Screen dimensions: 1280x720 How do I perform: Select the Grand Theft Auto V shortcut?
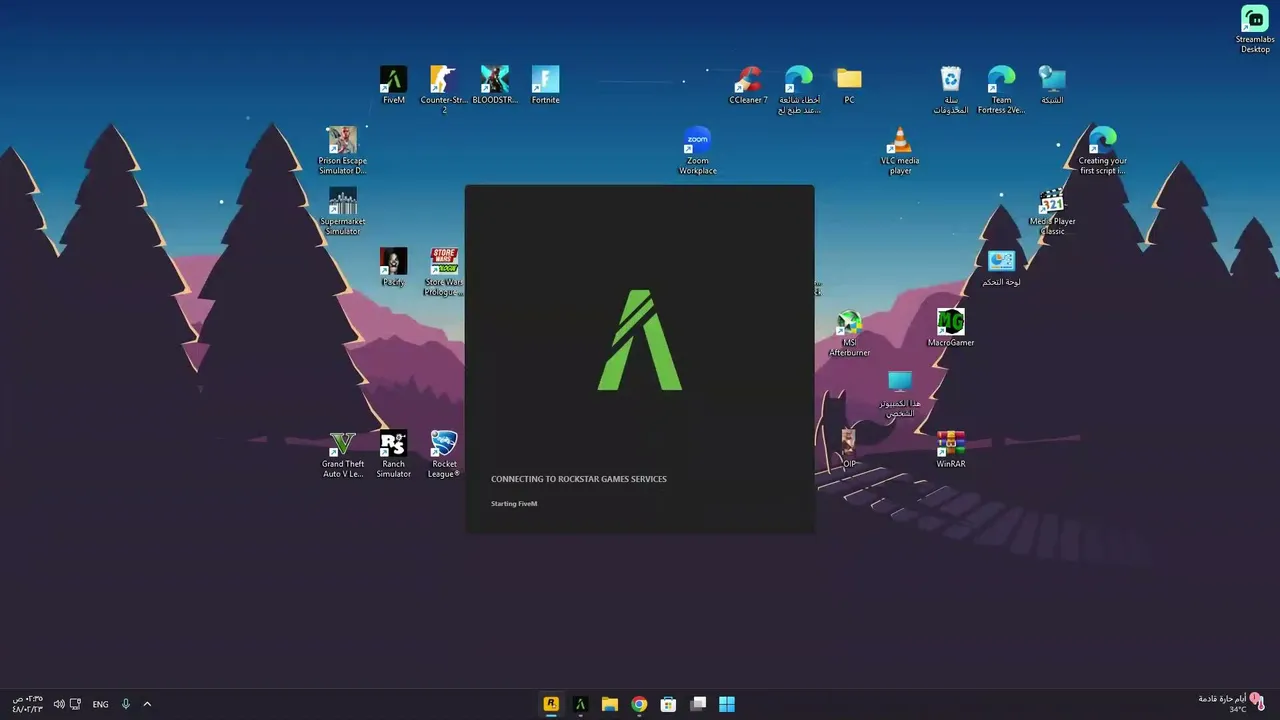click(x=342, y=454)
